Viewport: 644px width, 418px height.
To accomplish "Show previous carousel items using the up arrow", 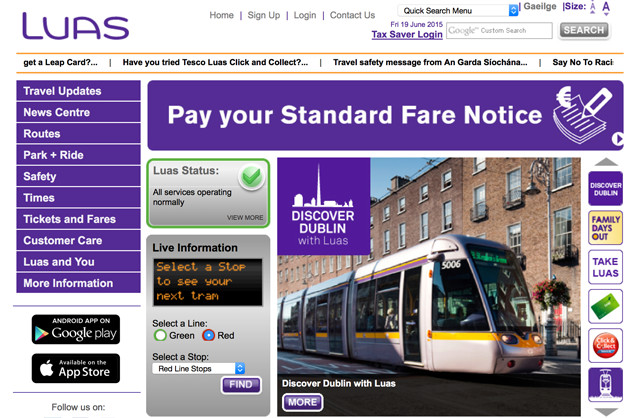I will [606, 162].
